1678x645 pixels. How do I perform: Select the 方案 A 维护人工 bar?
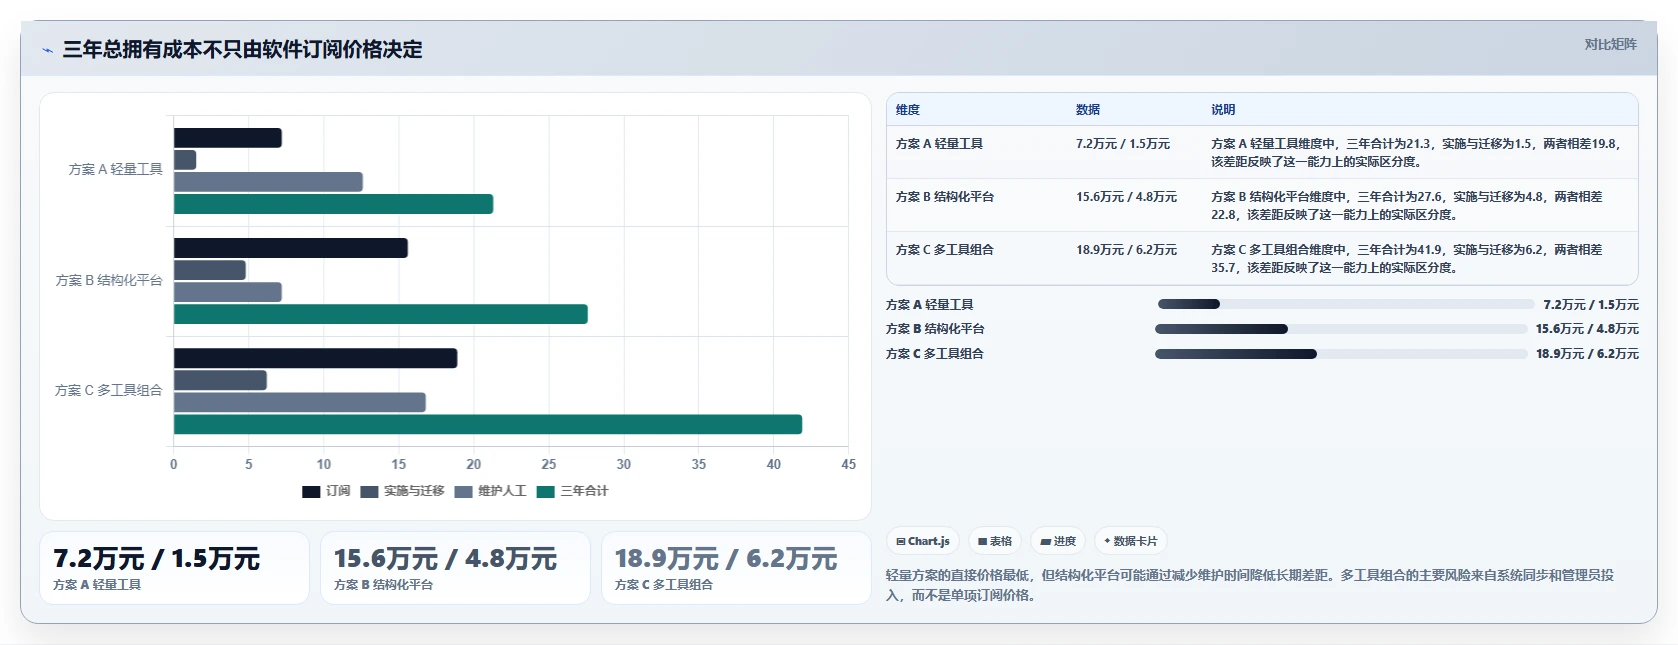[x=268, y=182]
